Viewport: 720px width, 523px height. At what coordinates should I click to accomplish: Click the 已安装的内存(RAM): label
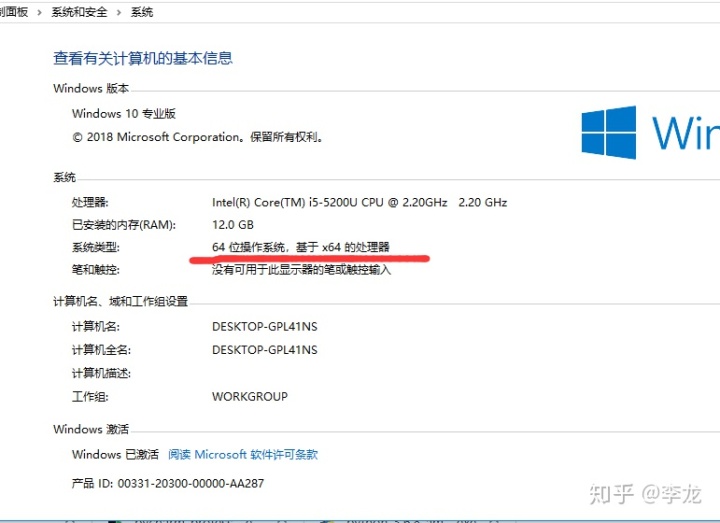[124, 225]
